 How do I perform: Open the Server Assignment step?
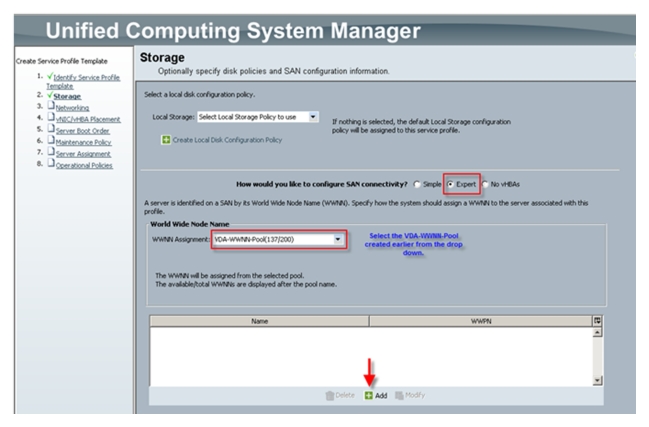pos(83,154)
